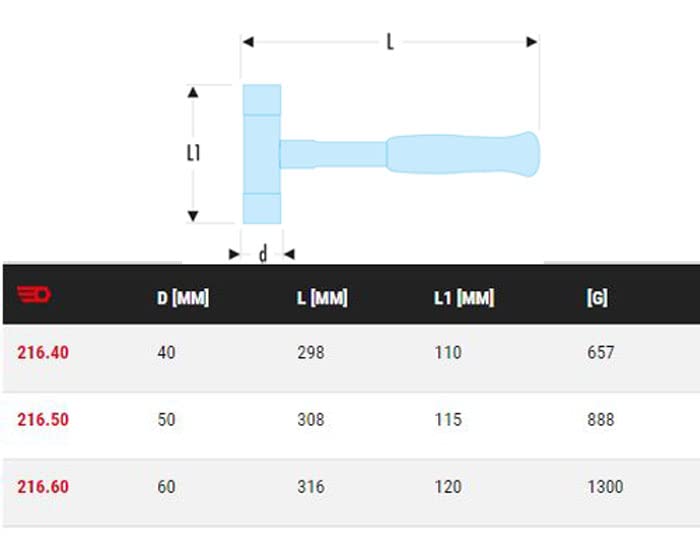Open product reference 216.40
The height and width of the screenshot is (560, 700).
click(43, 352)
